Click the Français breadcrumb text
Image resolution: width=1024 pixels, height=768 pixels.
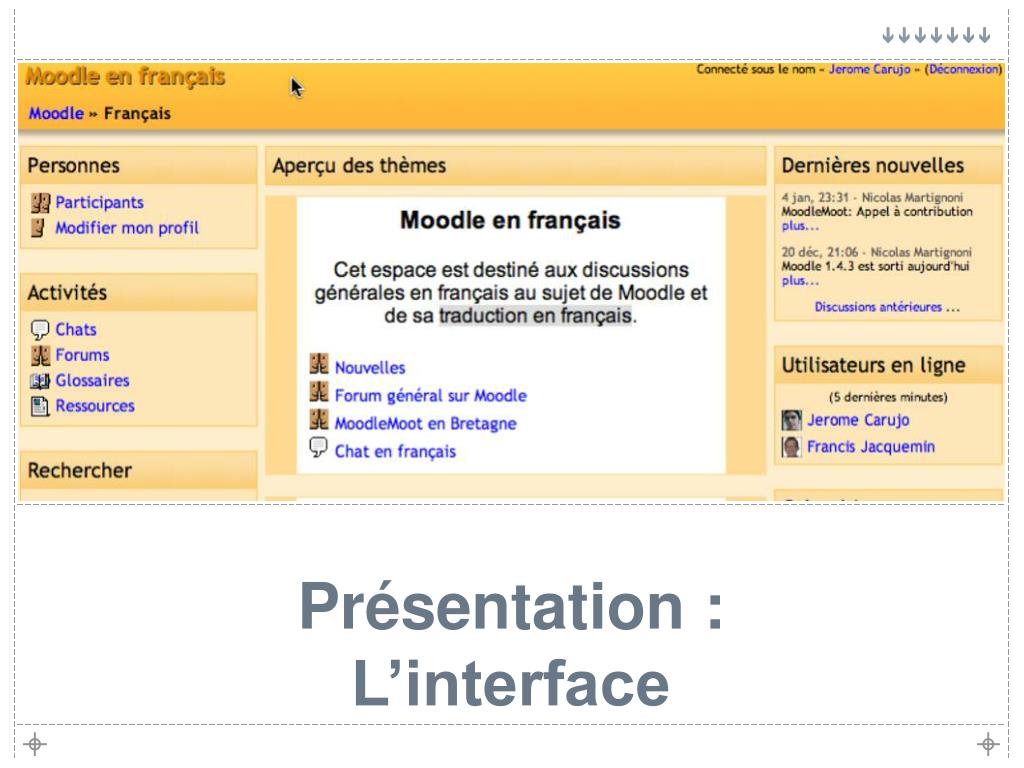coord(137,114)
